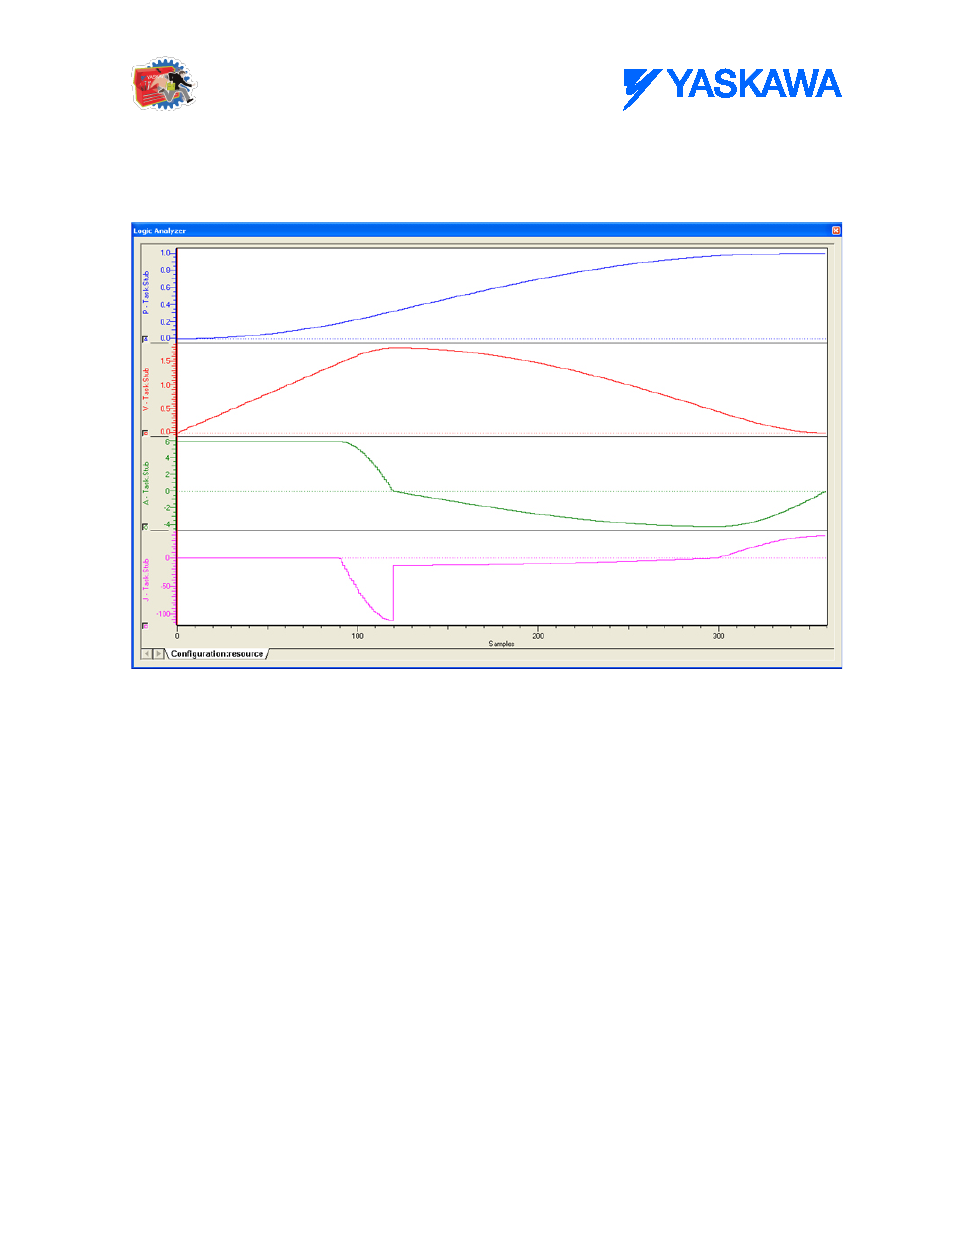Click the P - Task.Stub axis label
The image size is (954, 1235).
point(145,292)
